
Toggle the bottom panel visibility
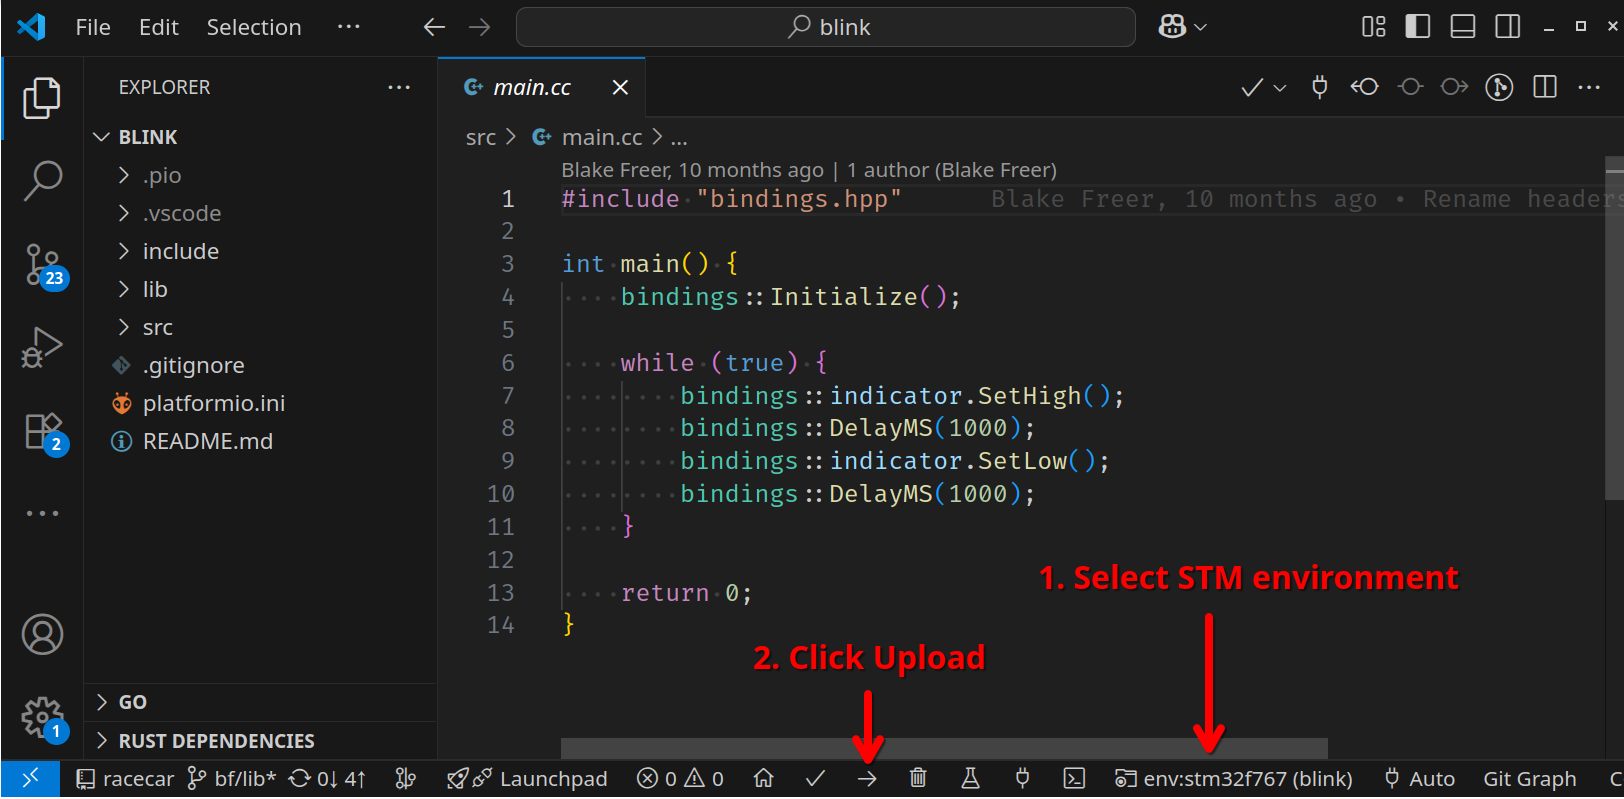[1462, 27]
